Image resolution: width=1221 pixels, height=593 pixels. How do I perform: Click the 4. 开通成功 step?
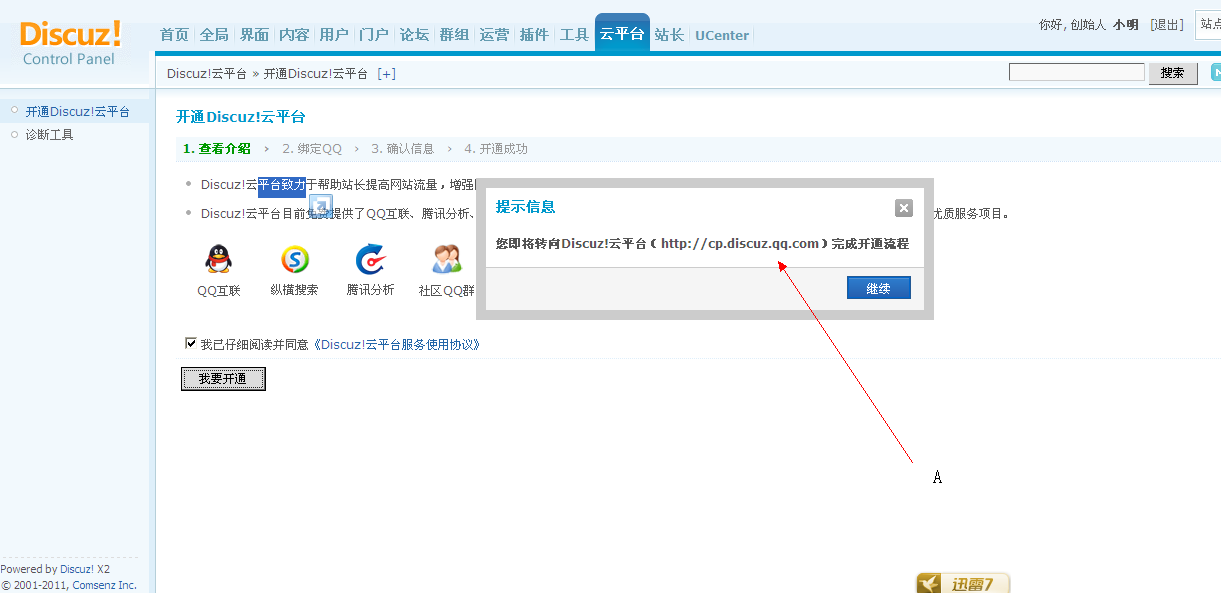point(496,149)
